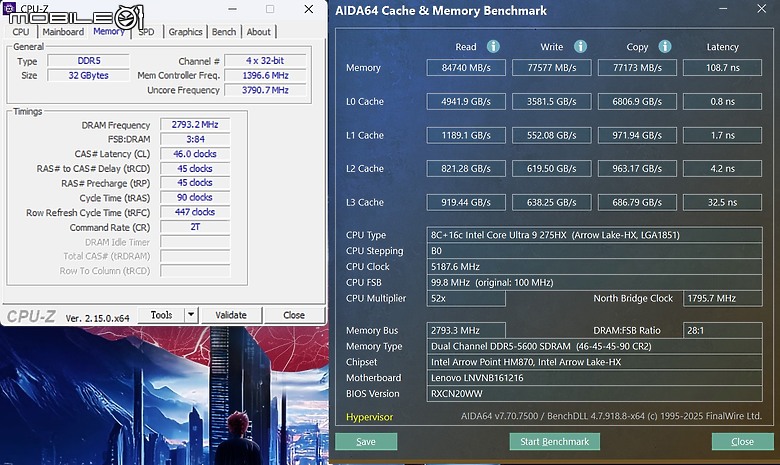Screen dimensions: 780x465
Task: Minimize the AIDA64 benchmark window
Action: (723, 9)
